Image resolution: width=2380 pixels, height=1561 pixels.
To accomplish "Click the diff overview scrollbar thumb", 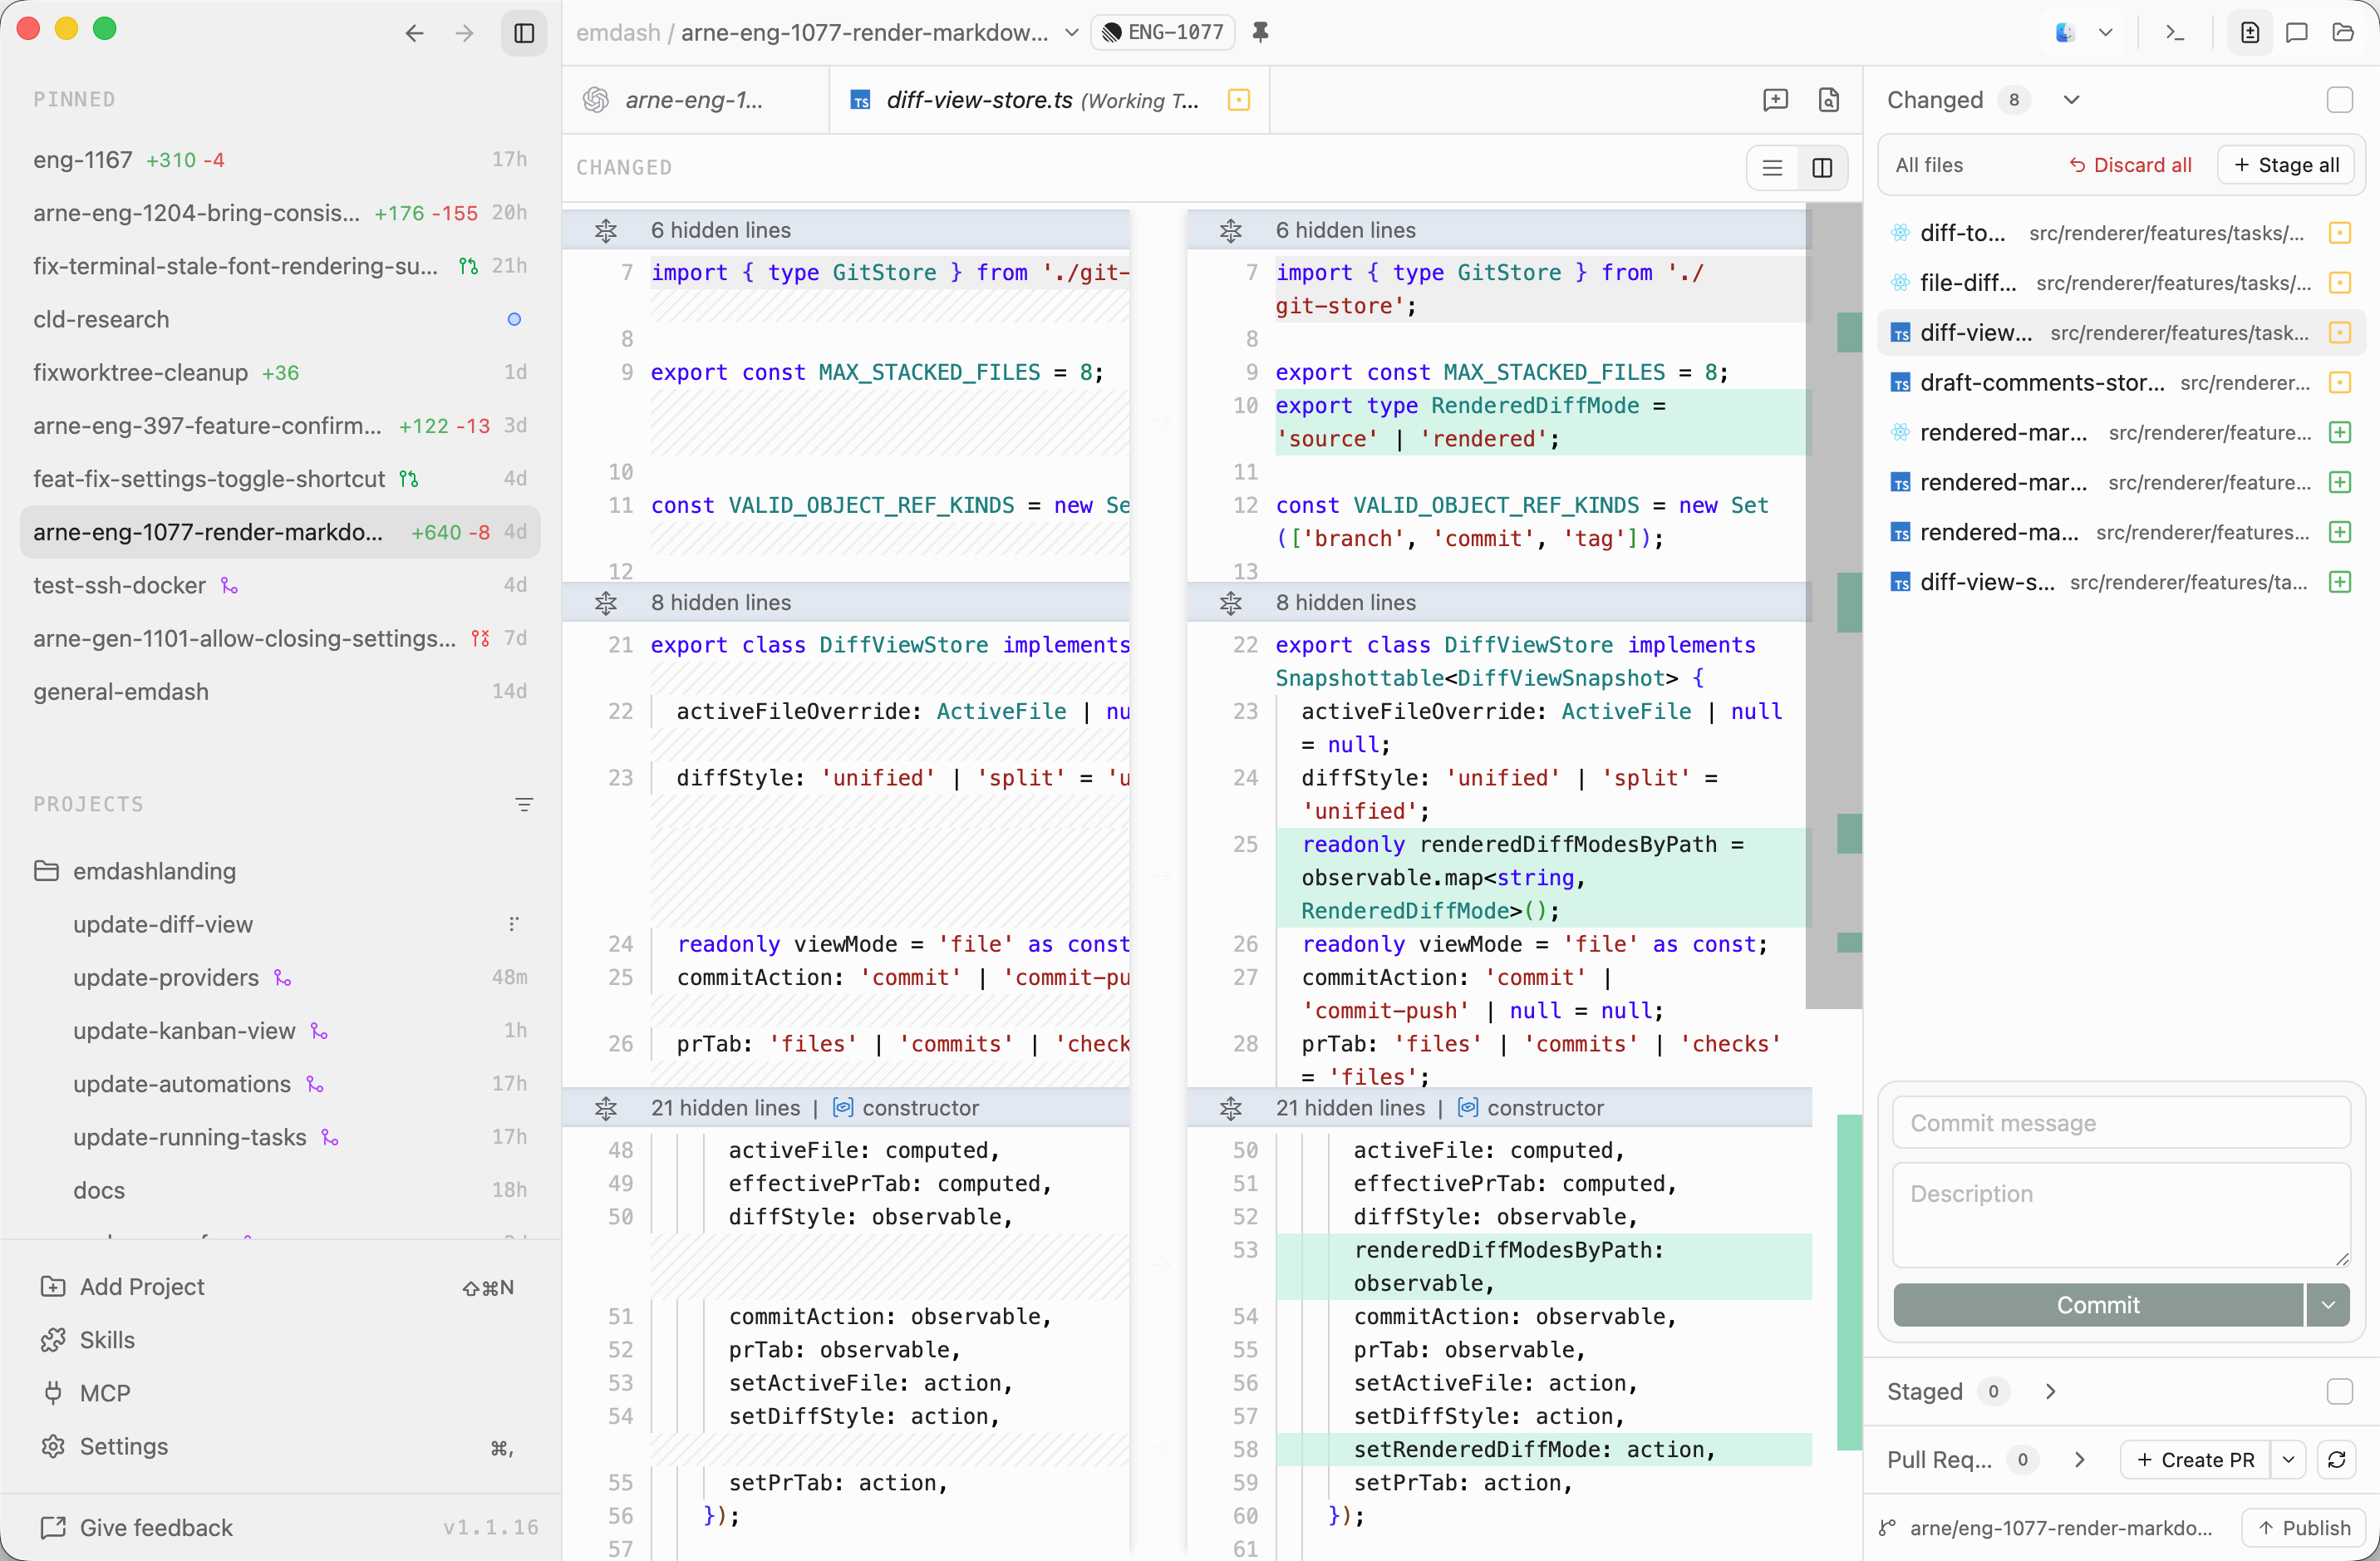I will 1836,606.
